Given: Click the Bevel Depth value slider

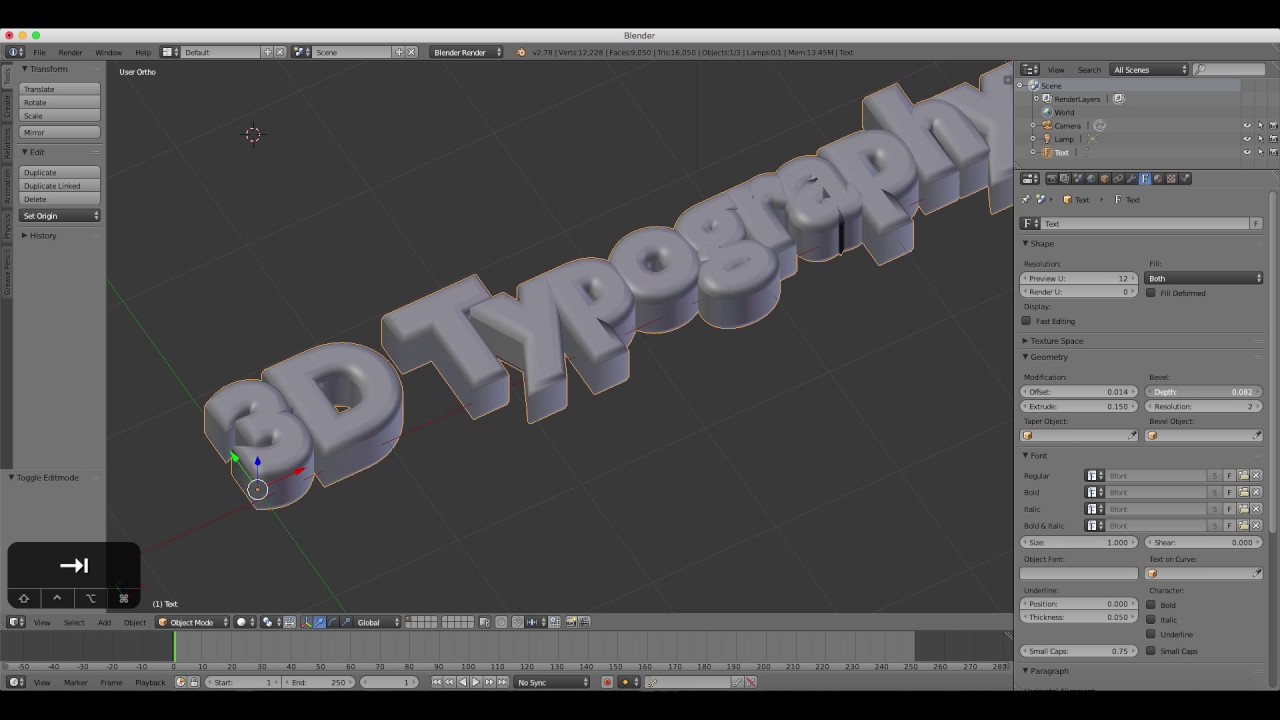Looking at the screenshot, I should click(1204, 392).
